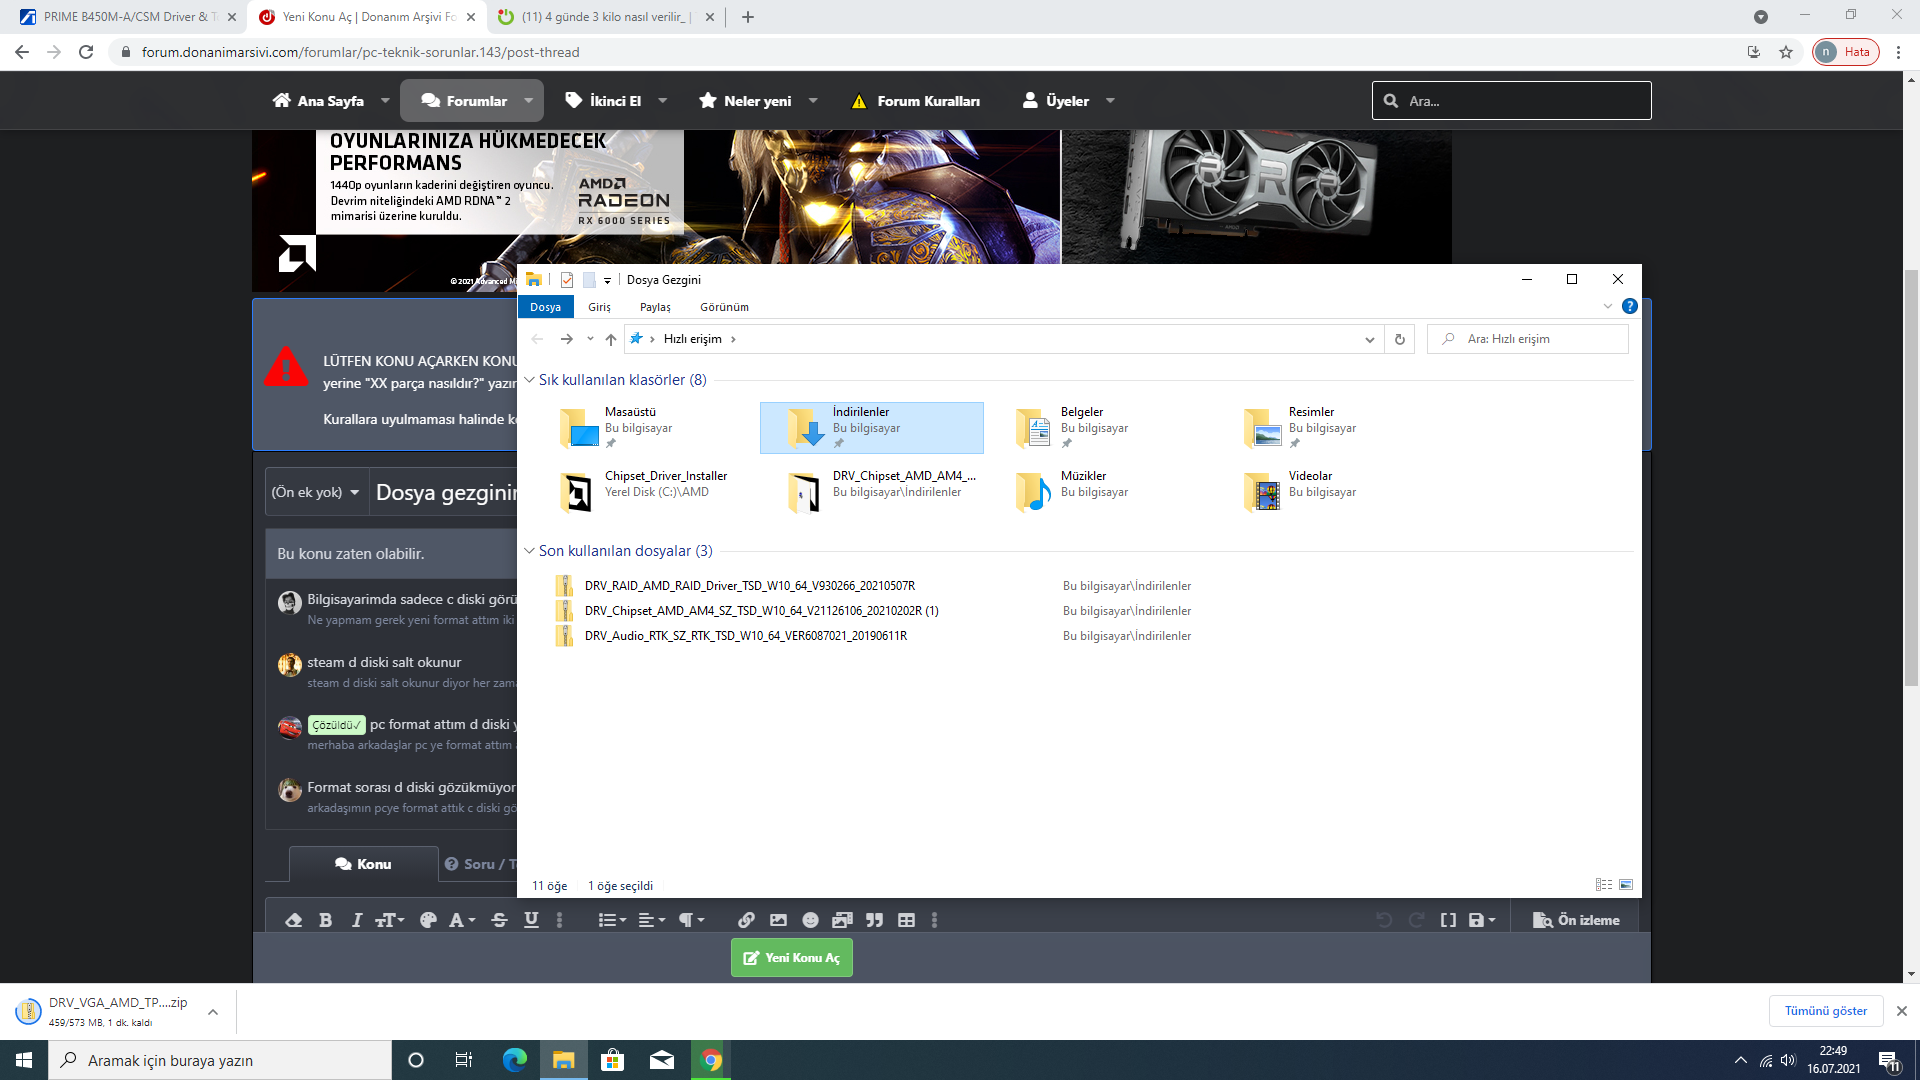
Task: Open download item options chevron
Action: pos(213,1012)
